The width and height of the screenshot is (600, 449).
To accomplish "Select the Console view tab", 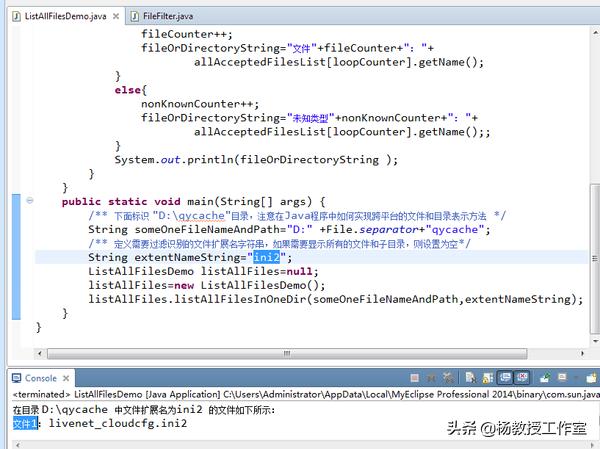I will tap(41, 378).
